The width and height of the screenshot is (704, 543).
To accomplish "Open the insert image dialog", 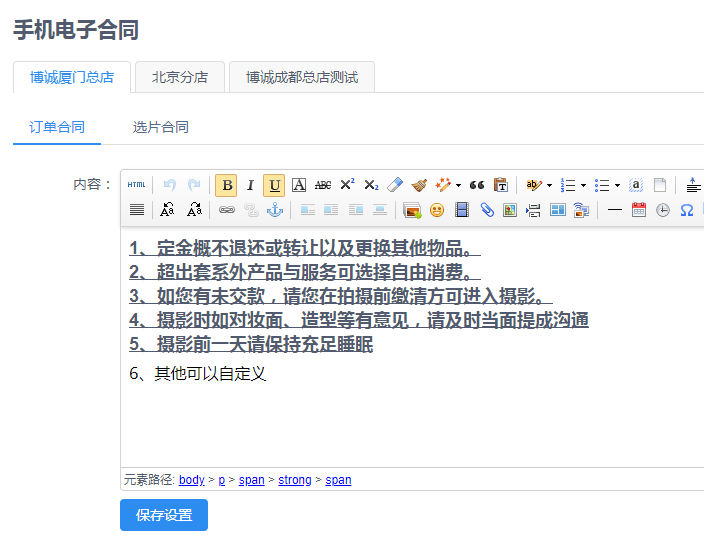I will 412,210.
